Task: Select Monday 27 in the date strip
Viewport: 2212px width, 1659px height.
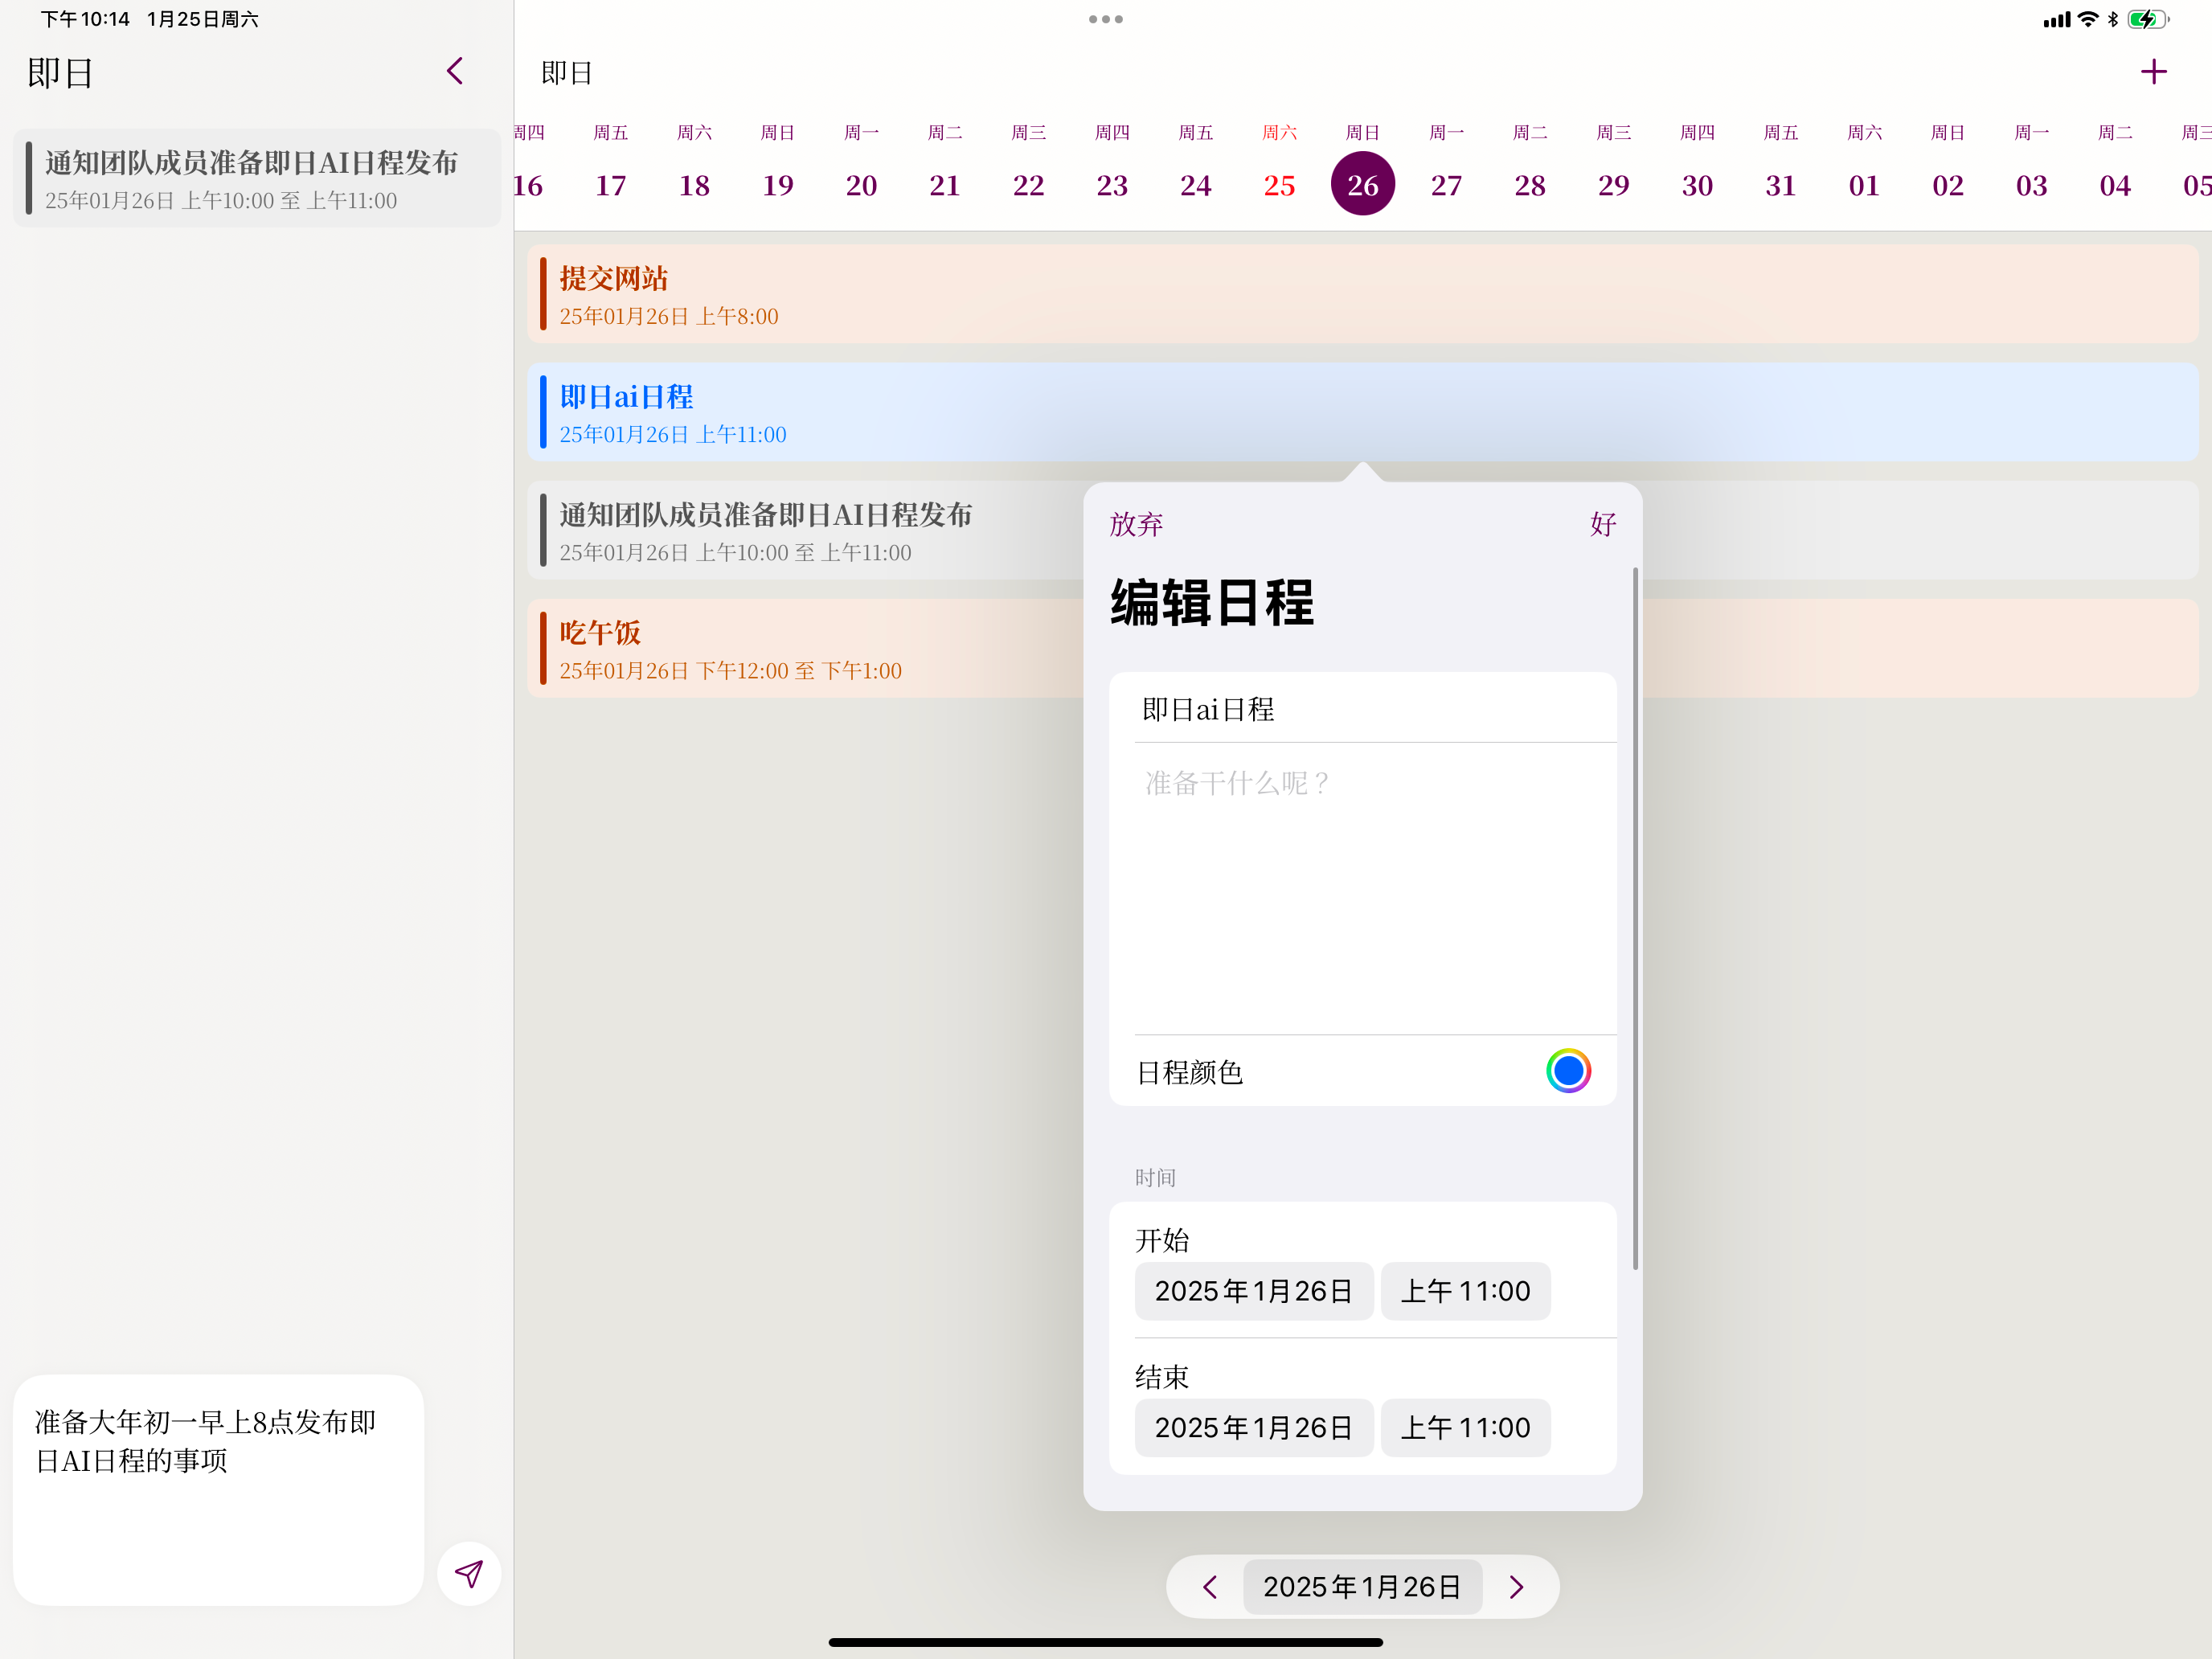Action: [1446, 184]
